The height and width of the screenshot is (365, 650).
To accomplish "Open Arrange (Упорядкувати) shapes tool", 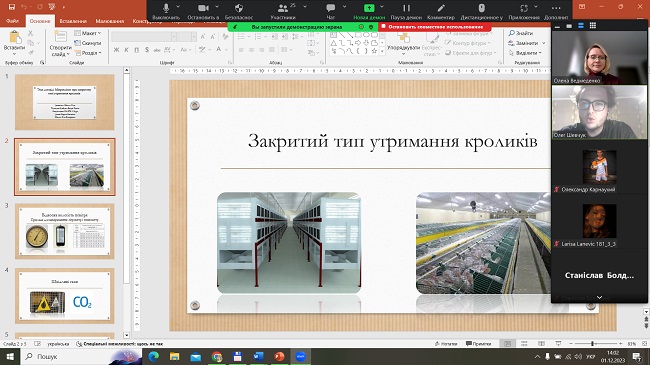I will click(x=403, y=43).
